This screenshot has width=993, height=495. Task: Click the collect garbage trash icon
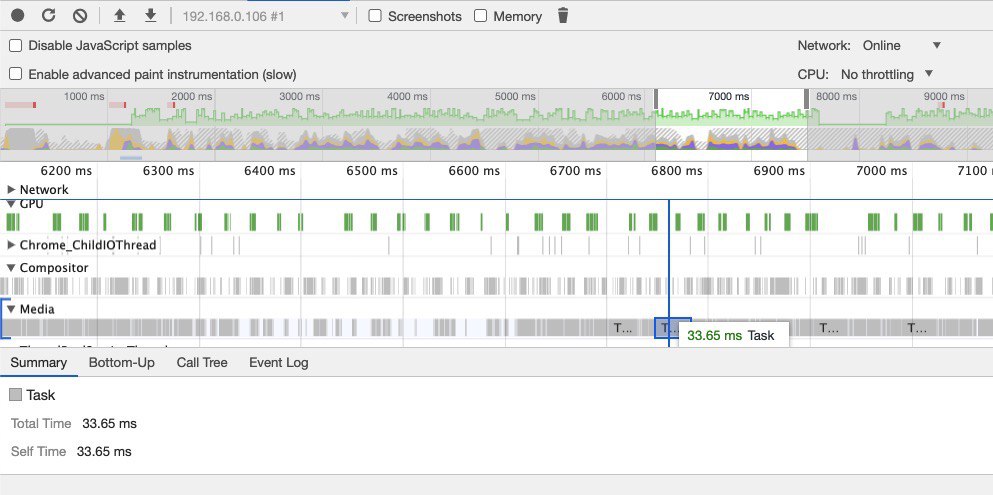tap(562, 15)
